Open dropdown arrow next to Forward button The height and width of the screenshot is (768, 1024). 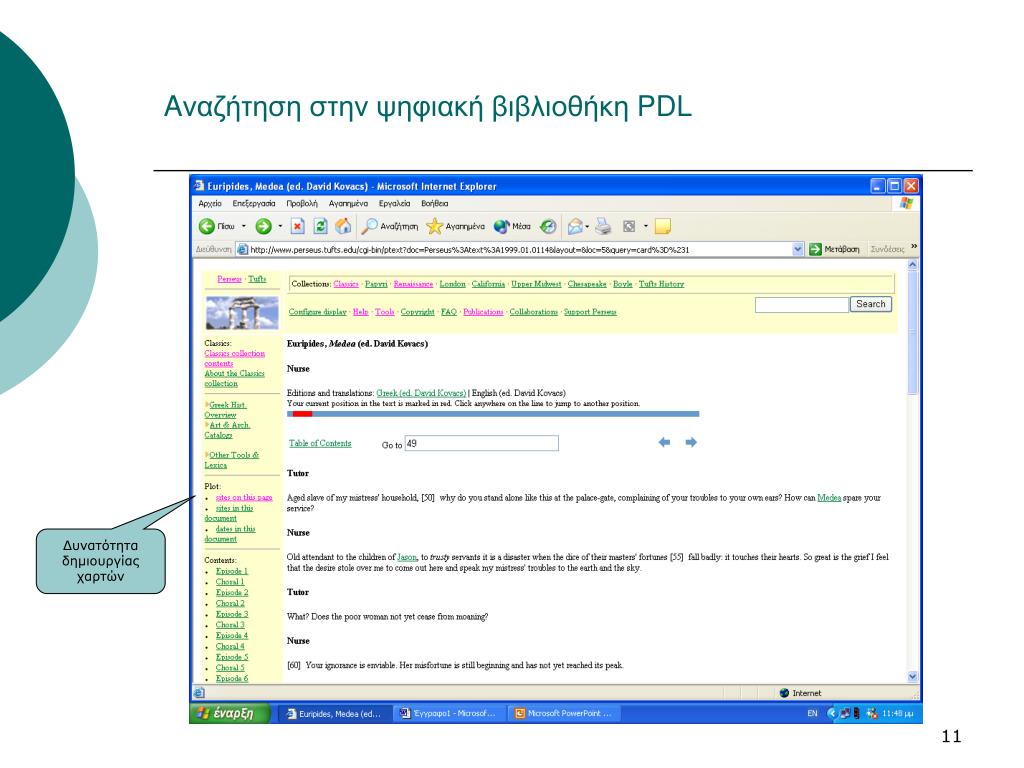(x=280, y=227)
